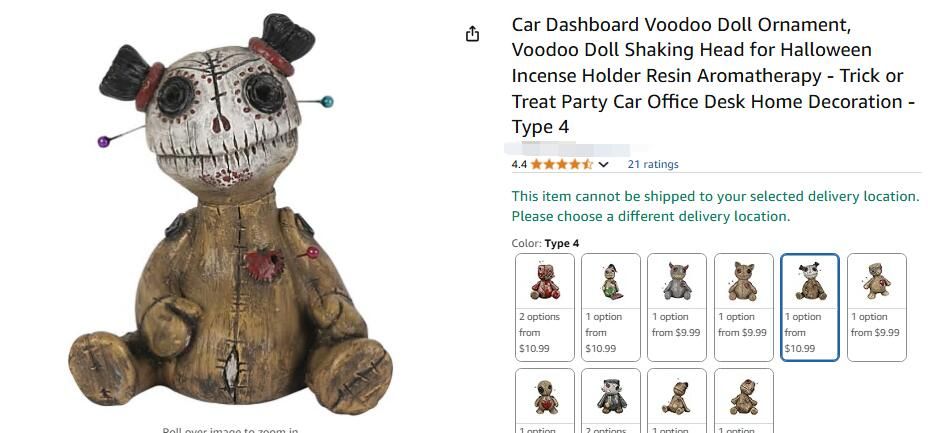Pick the brown cat doll swatch
Screen dimensions: 928x433
743,307
